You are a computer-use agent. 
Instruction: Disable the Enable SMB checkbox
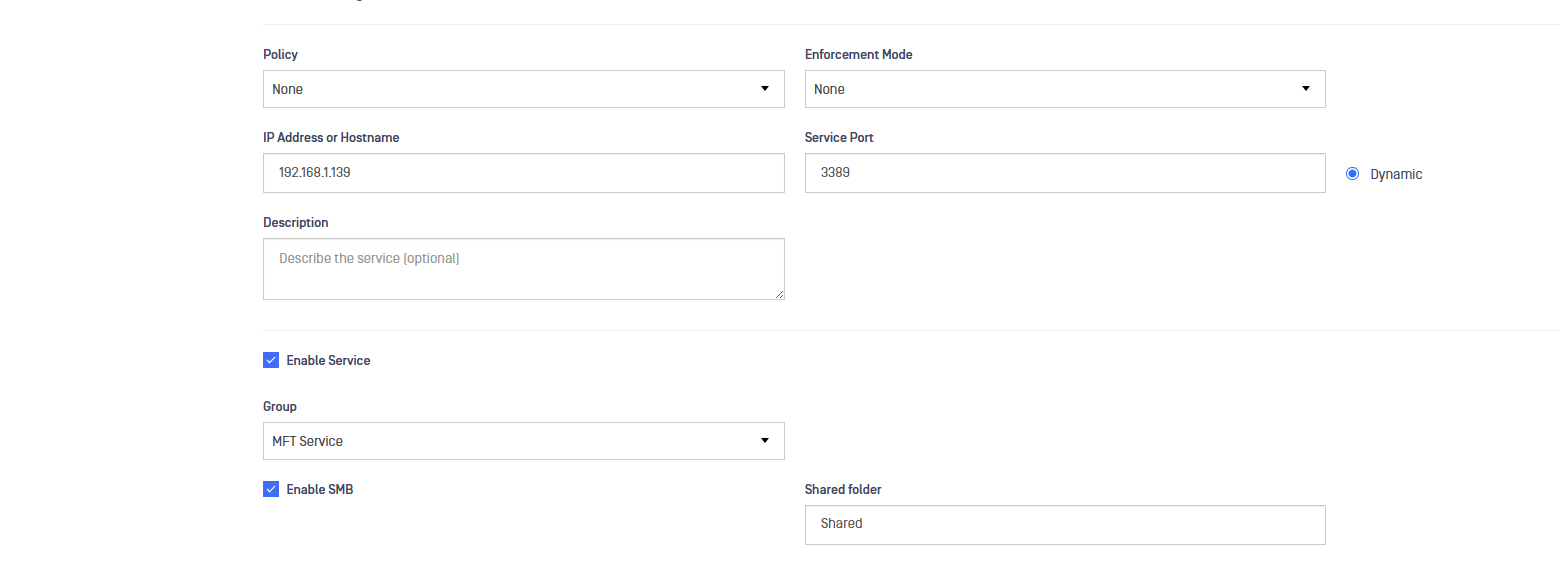click(x=271, y=489)
